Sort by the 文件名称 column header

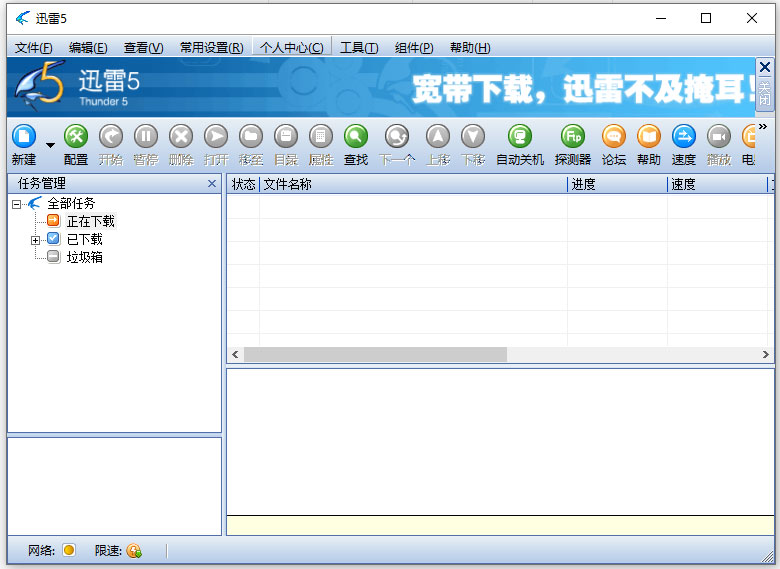413,185
